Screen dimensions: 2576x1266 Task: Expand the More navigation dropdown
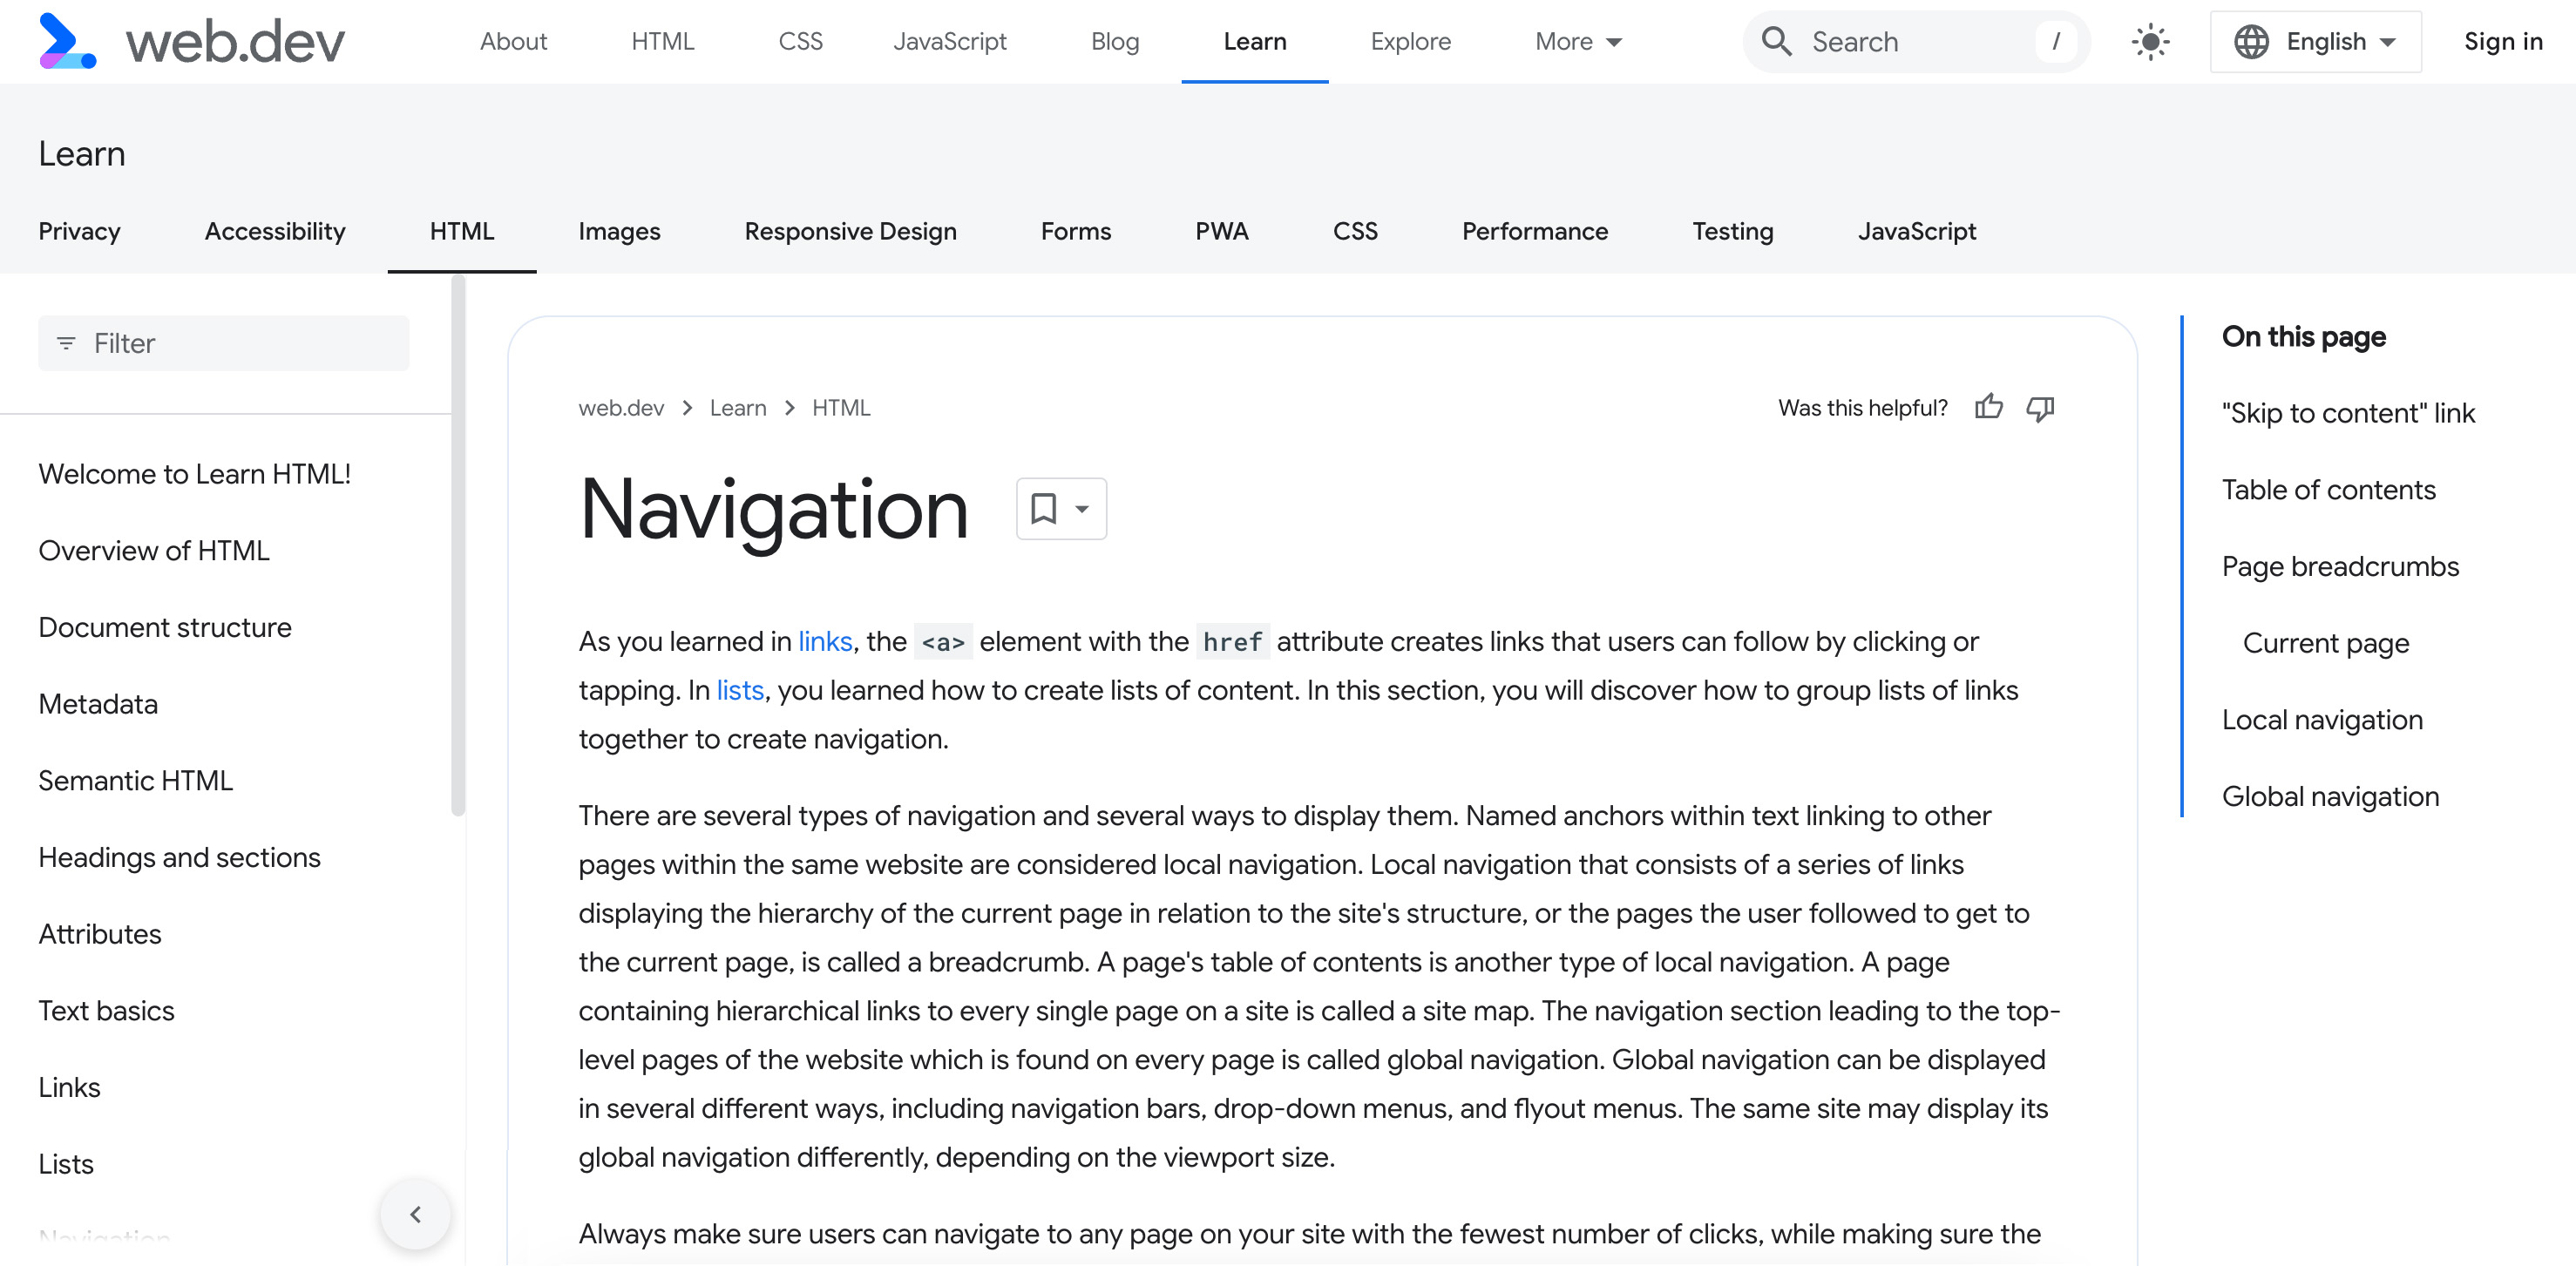[x=1574, y=41]
